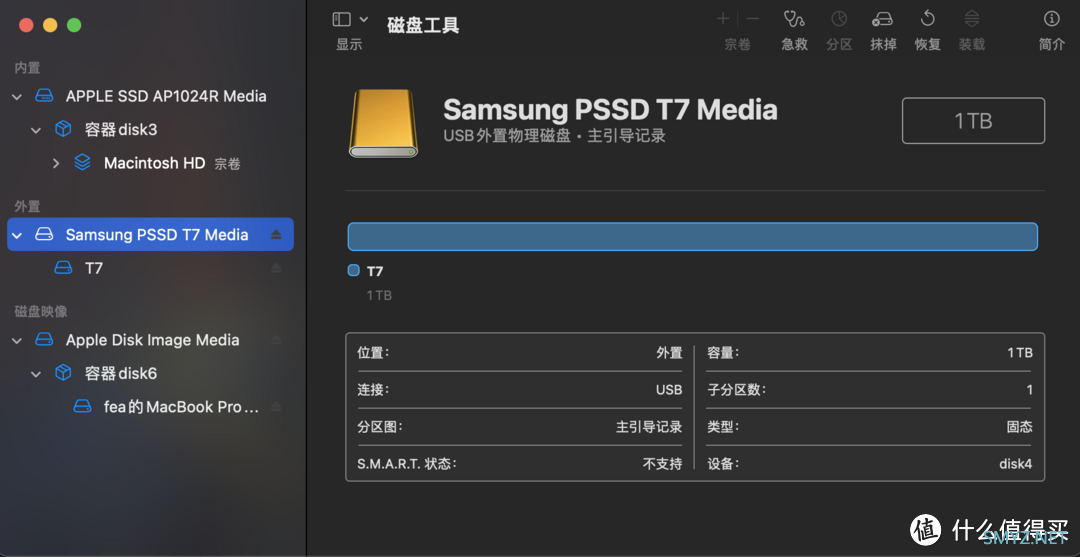1080x557 pixels.
Task: Click the fea的MacBook Pro drive icon
Action: [83, 407]
